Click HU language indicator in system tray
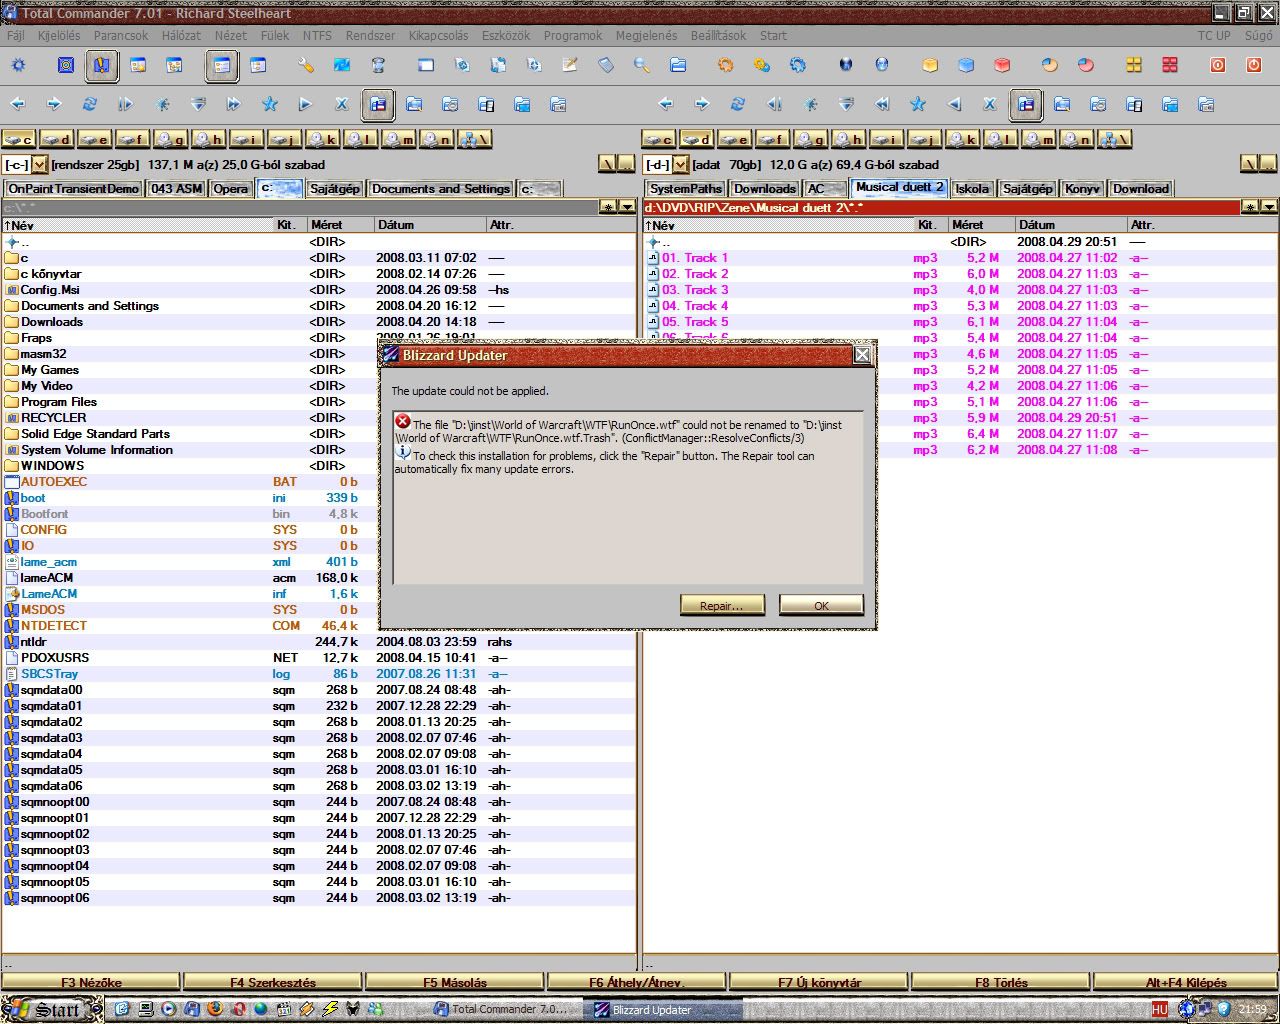 pyautogui.click(x=1159, y=1010)
